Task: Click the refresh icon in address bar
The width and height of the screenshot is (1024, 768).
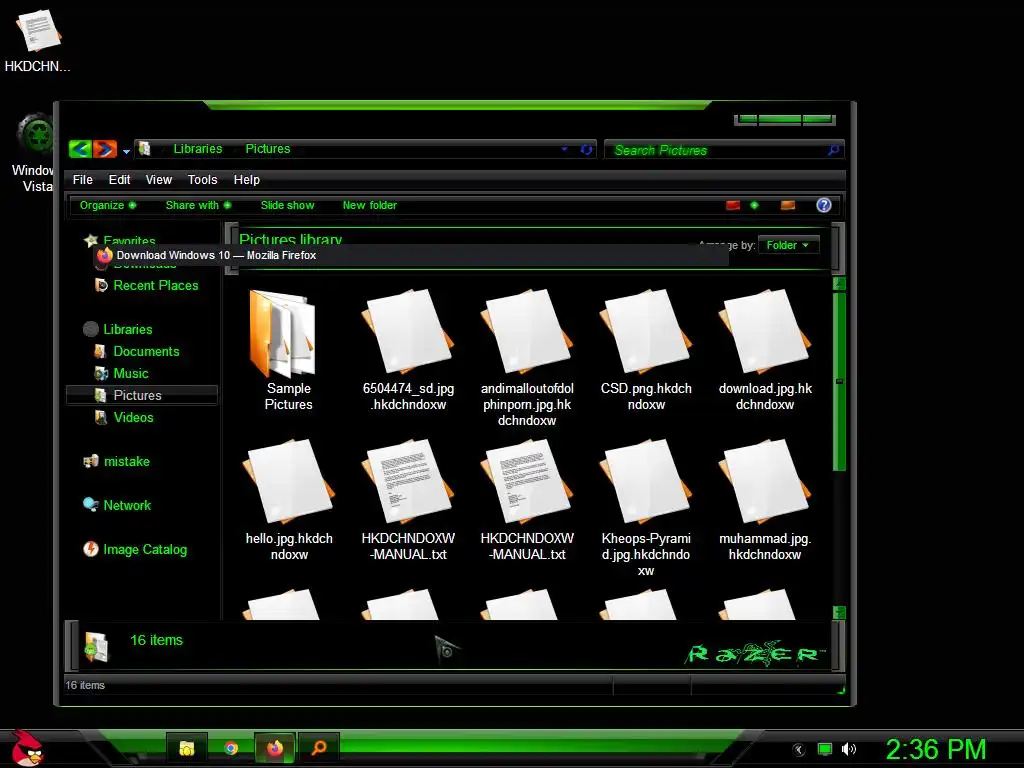Action: click(x=586, y=150)
